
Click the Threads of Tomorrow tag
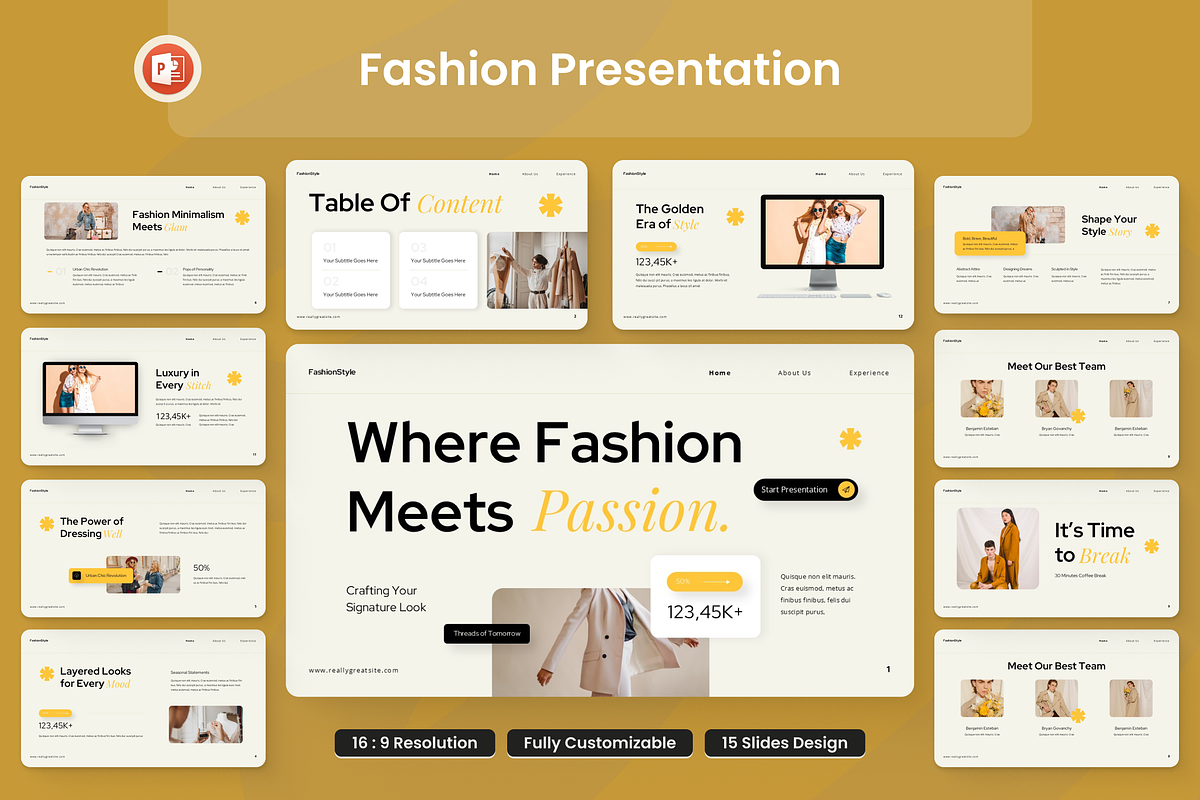coord(487,633)
